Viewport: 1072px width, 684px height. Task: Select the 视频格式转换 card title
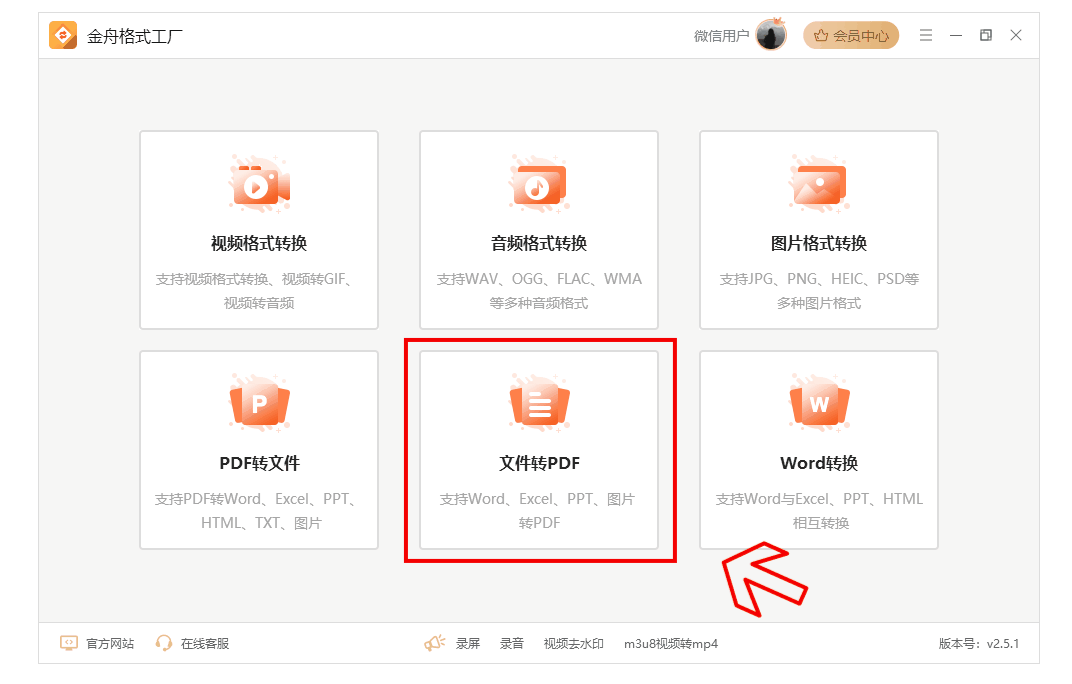(x=259, y=243)
